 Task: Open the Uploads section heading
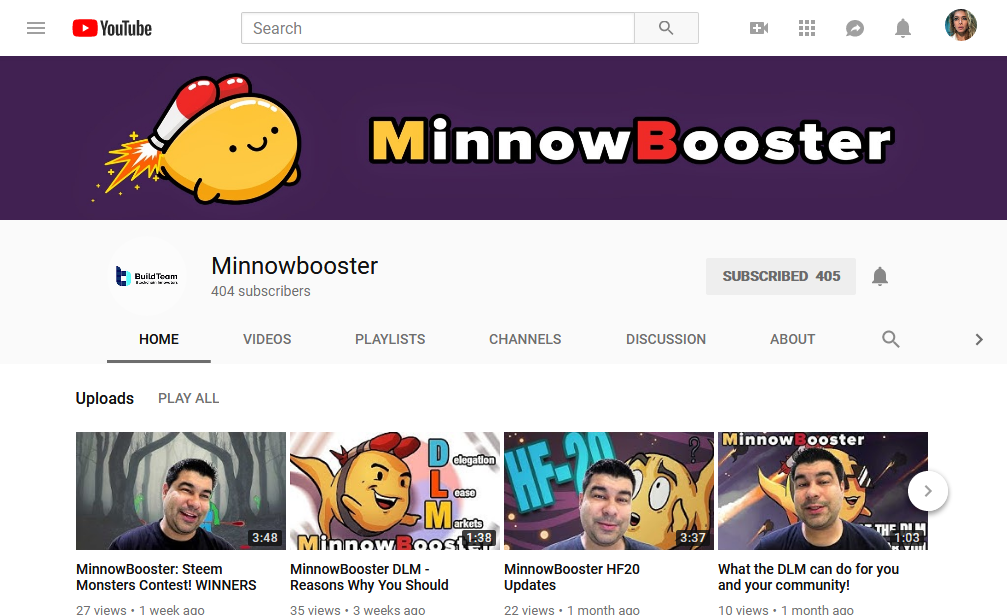pos(105,398)
